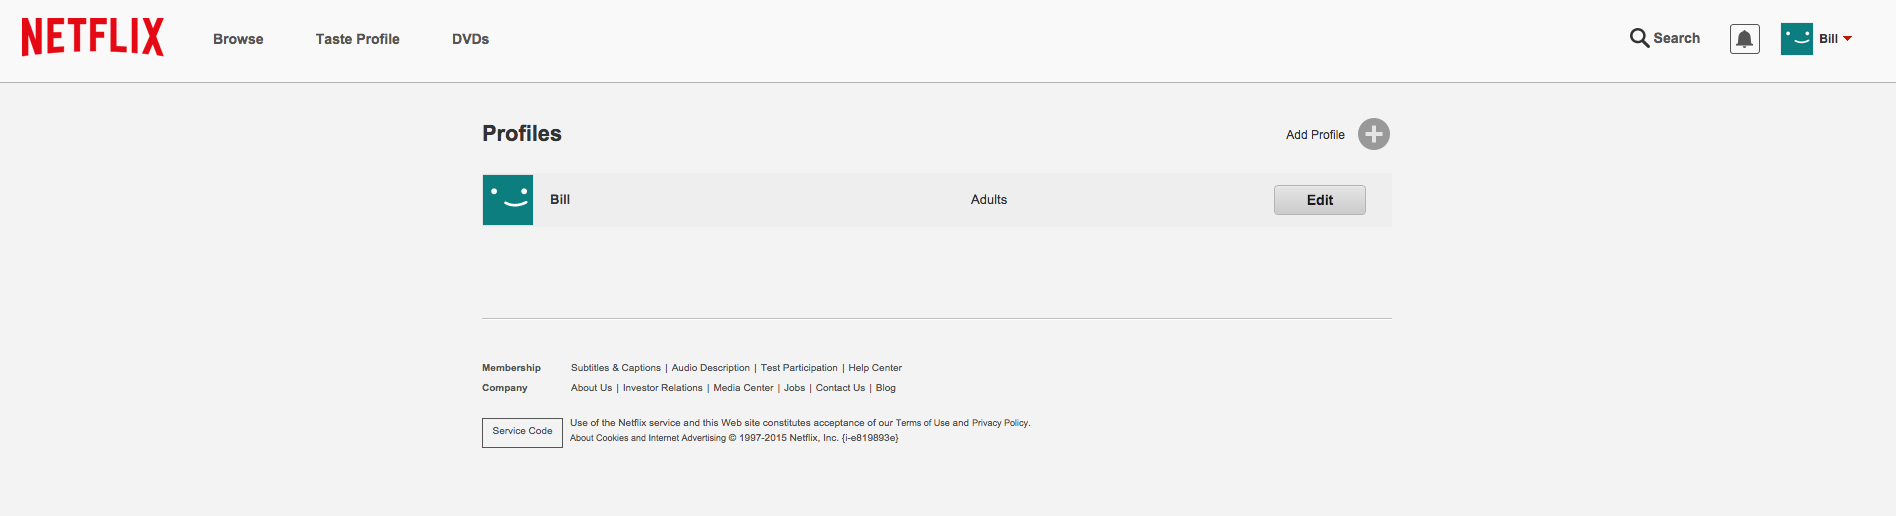This screenshot has width=1896, height=516.
Task: Click Bill's teal smiley avatar in header
Action: click(1796, 39)
